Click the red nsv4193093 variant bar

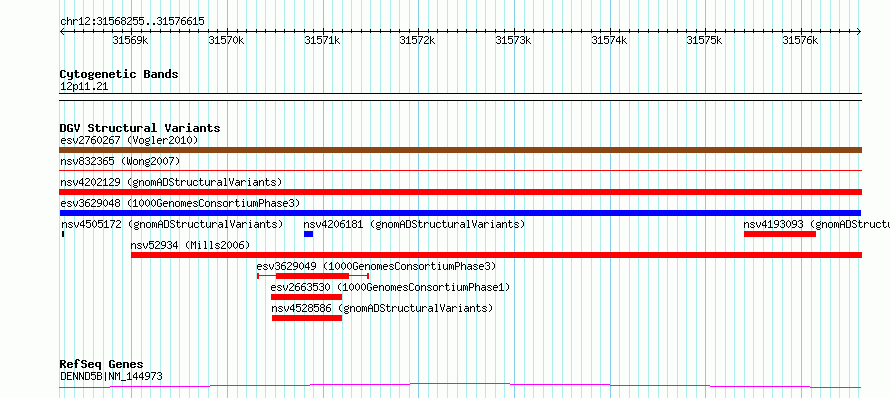tap(780, 234)
